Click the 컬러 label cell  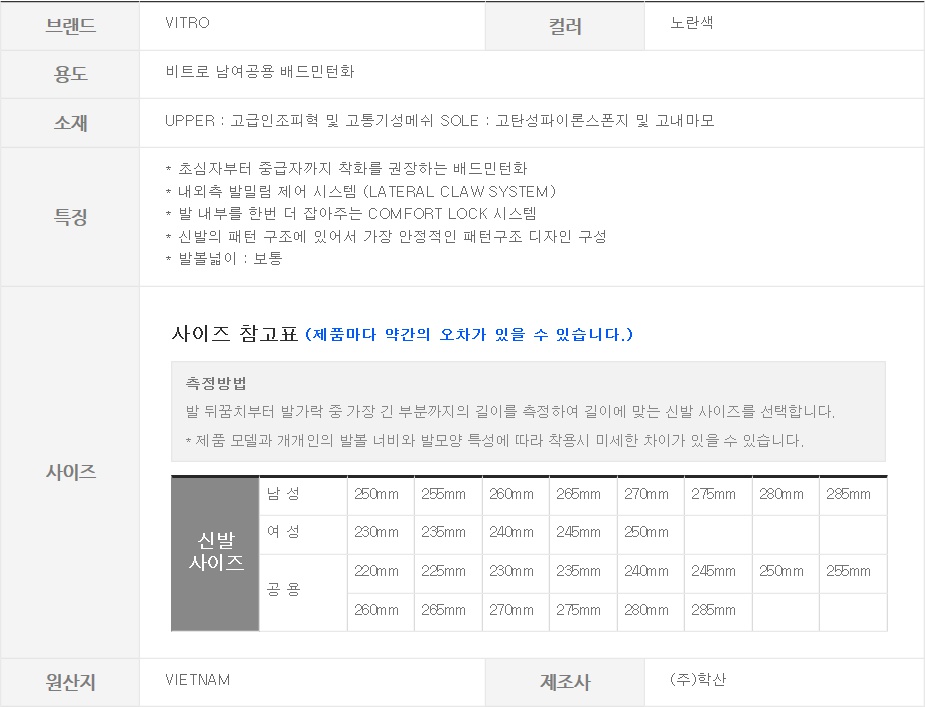point(565,27)
